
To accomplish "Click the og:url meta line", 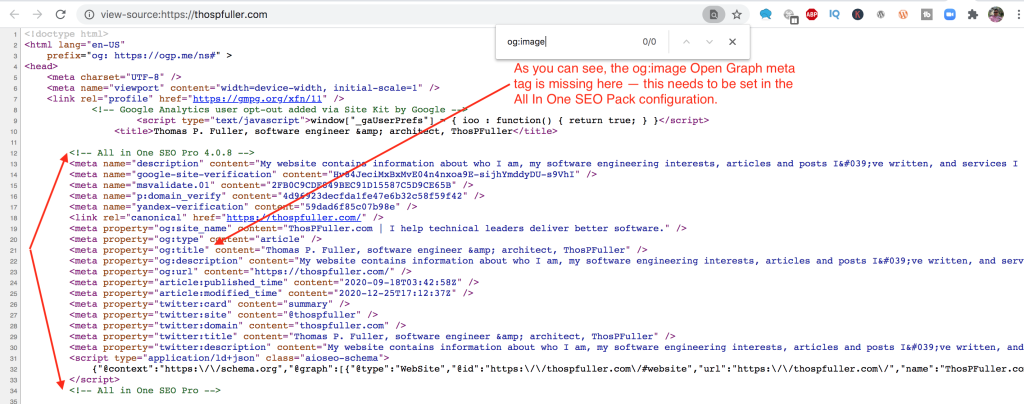I will 240,271.
